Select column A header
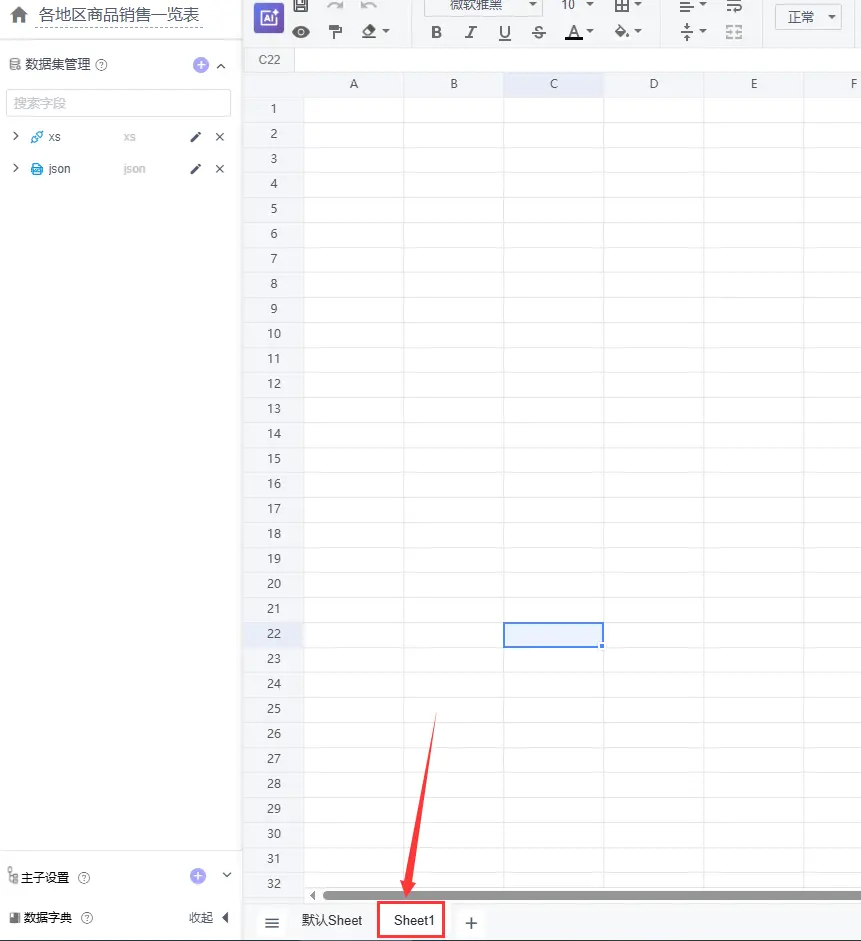This screenshot has width=861, height=941. [354, 84]
